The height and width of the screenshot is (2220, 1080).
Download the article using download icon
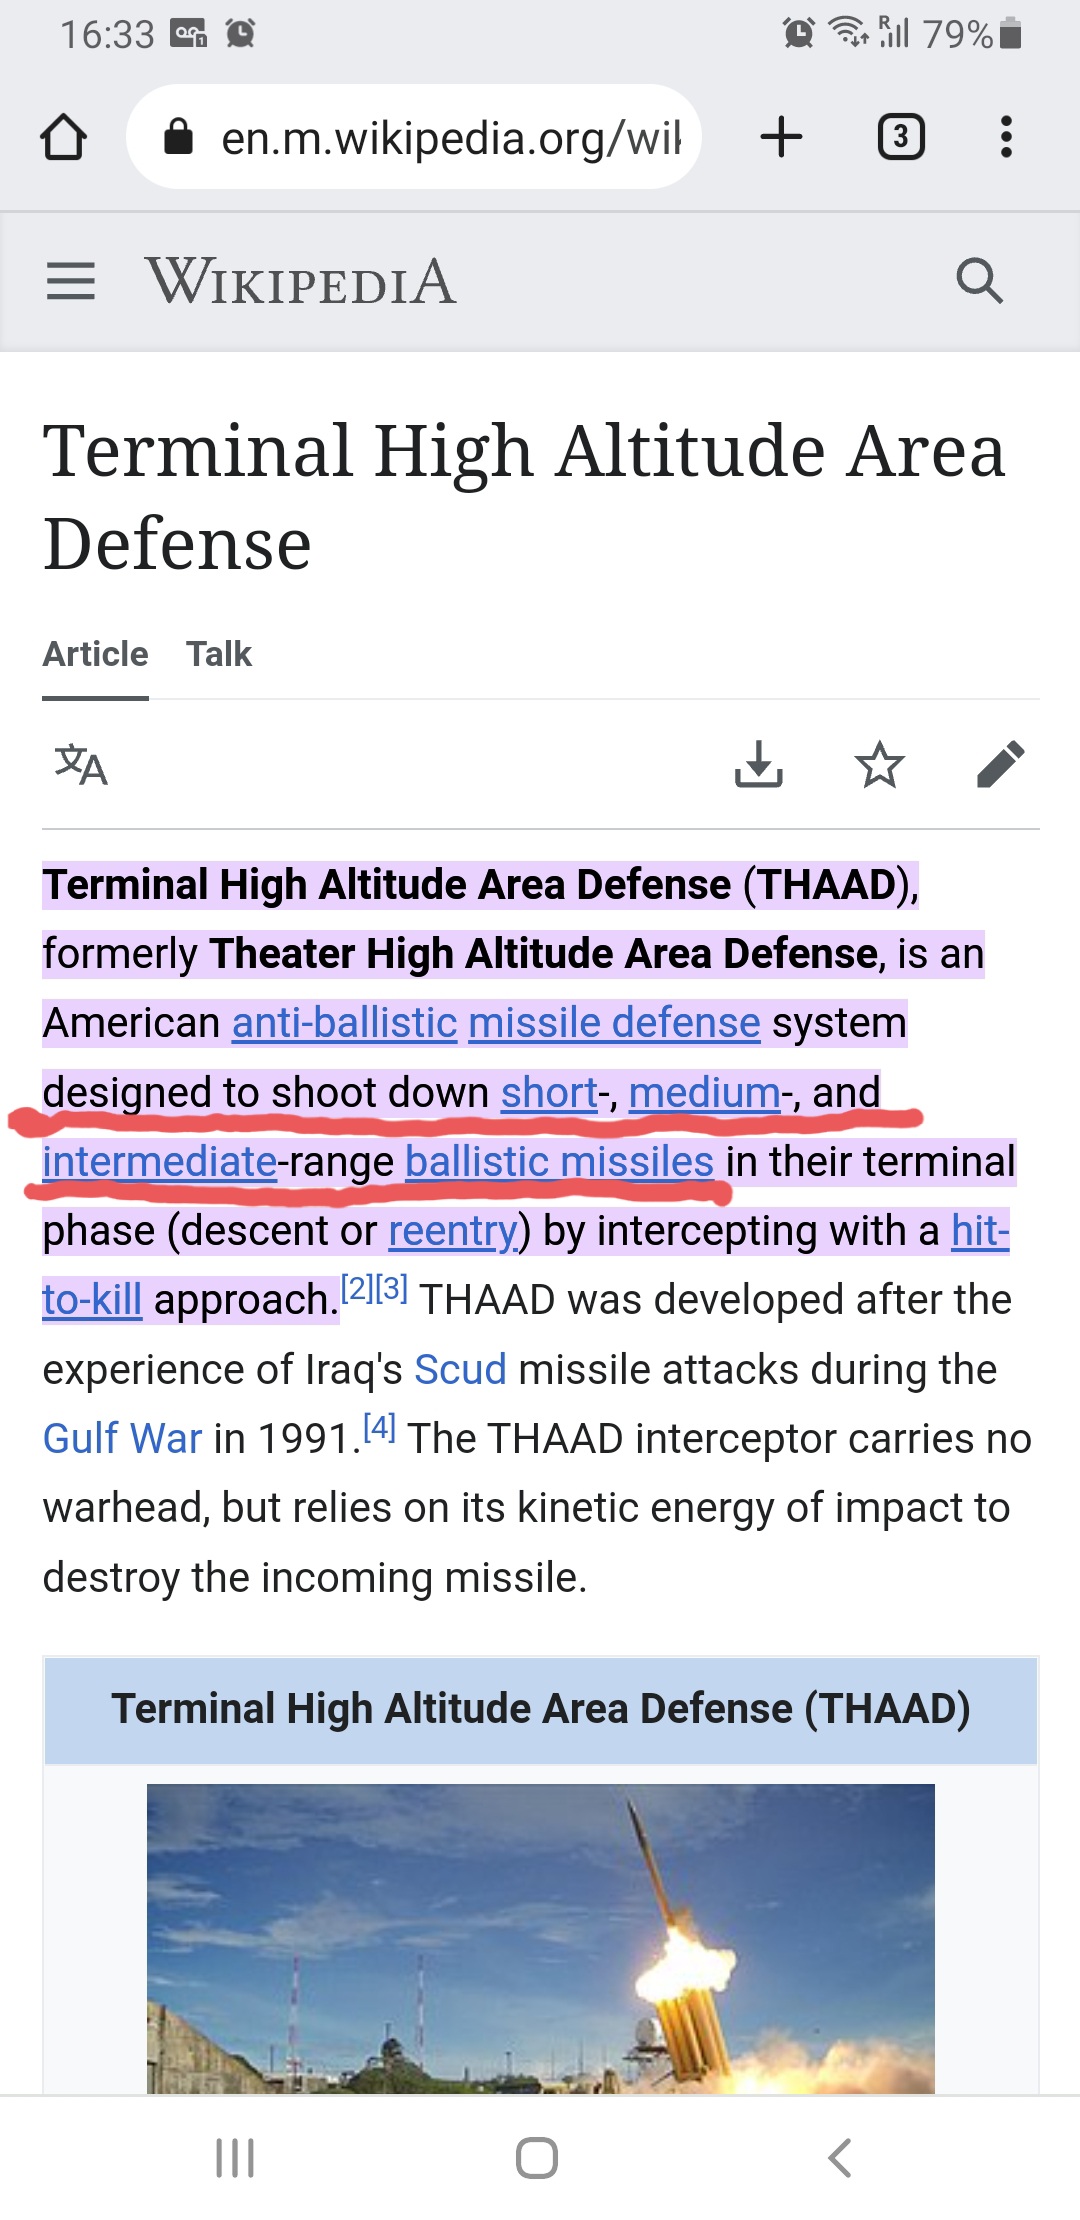point(758,765)
